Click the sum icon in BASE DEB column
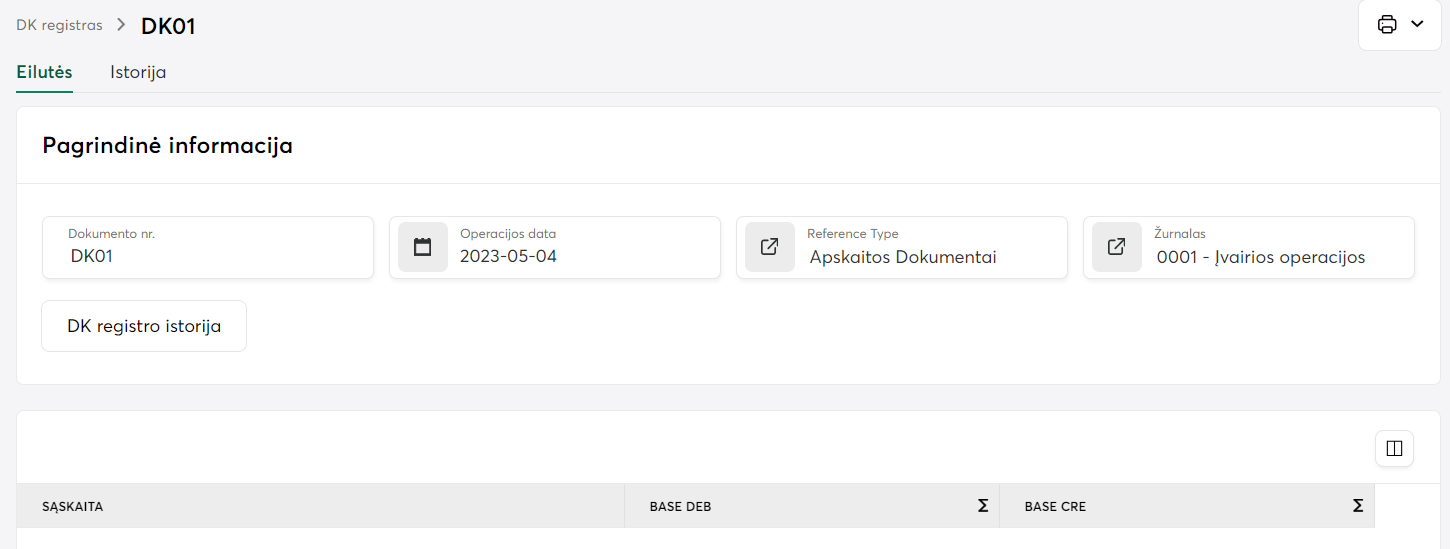This screenshot has height=549, width=1450. pos(983,506)
